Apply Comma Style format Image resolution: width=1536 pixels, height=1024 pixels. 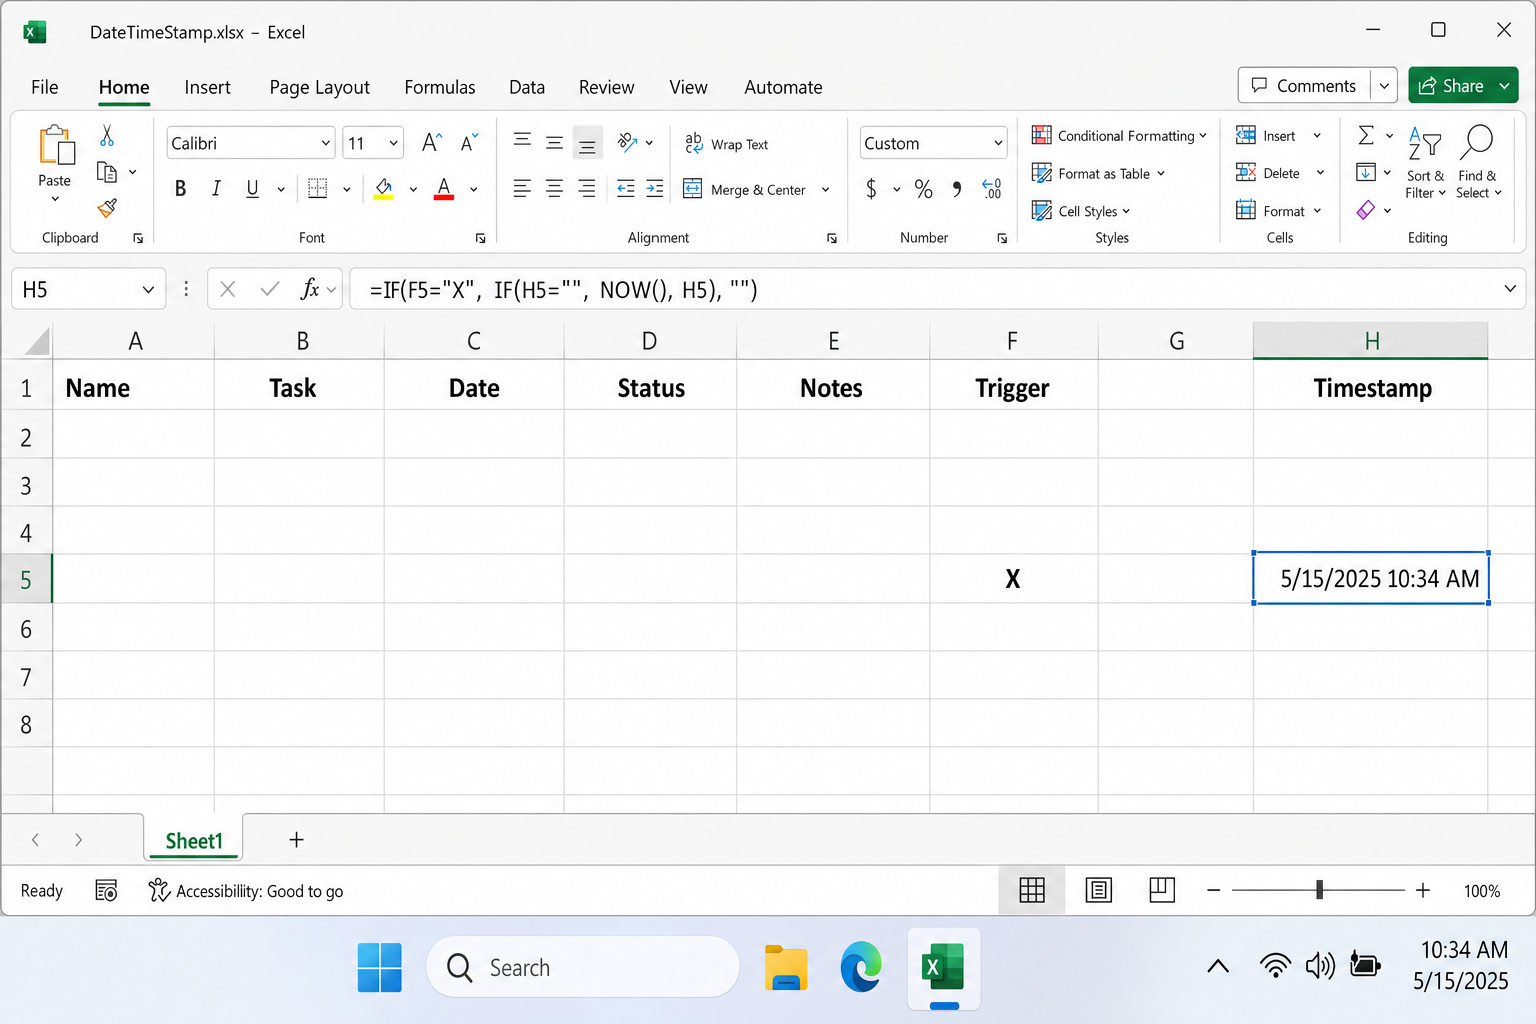(957, 189)
